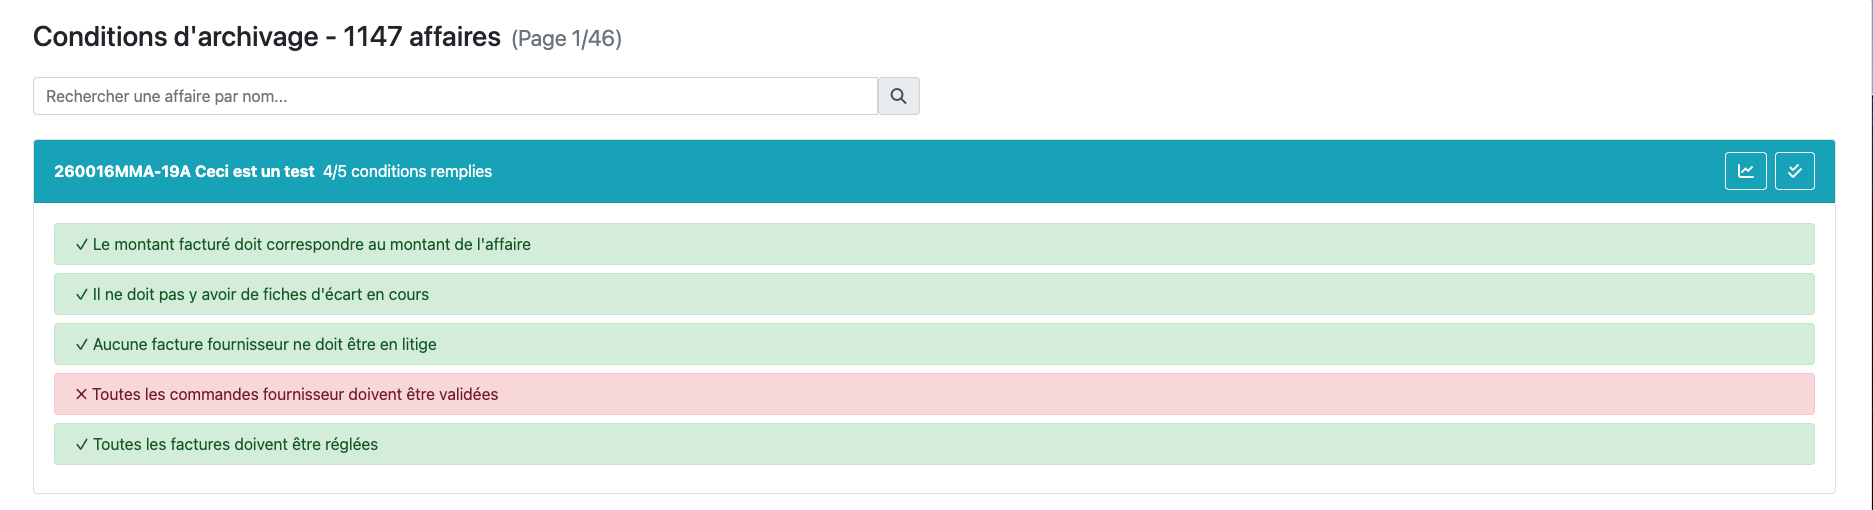Image resolution: width=1873 pixels, height=510 pixels.
Task: Select 'Aucune facture fournisseur' en litige condition text
Action: (265, 345)
